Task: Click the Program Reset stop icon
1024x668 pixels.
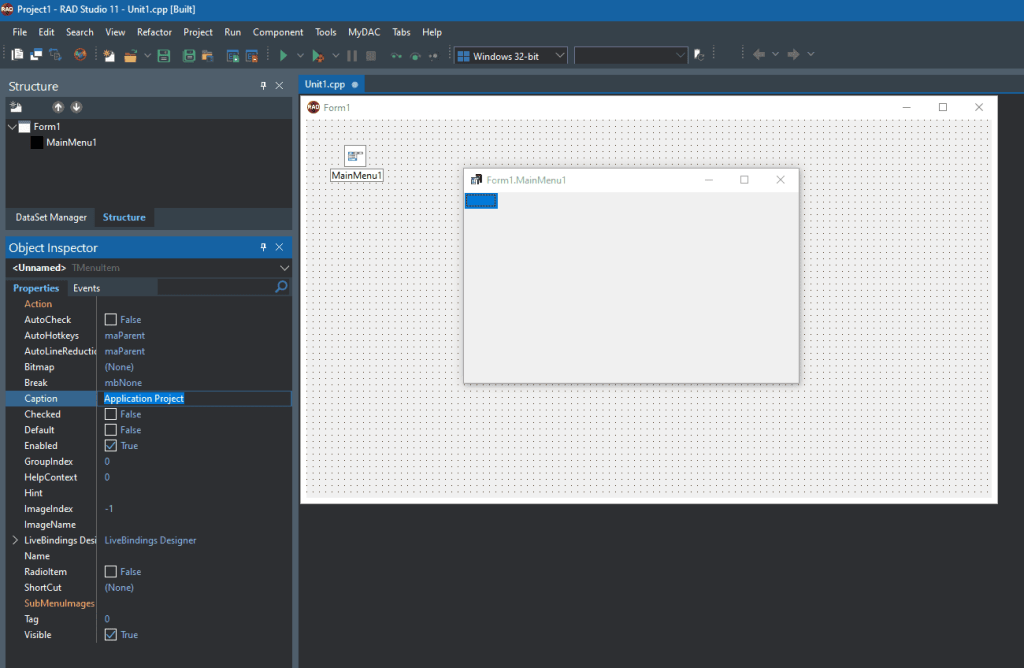Action: (x=371, y=56)
